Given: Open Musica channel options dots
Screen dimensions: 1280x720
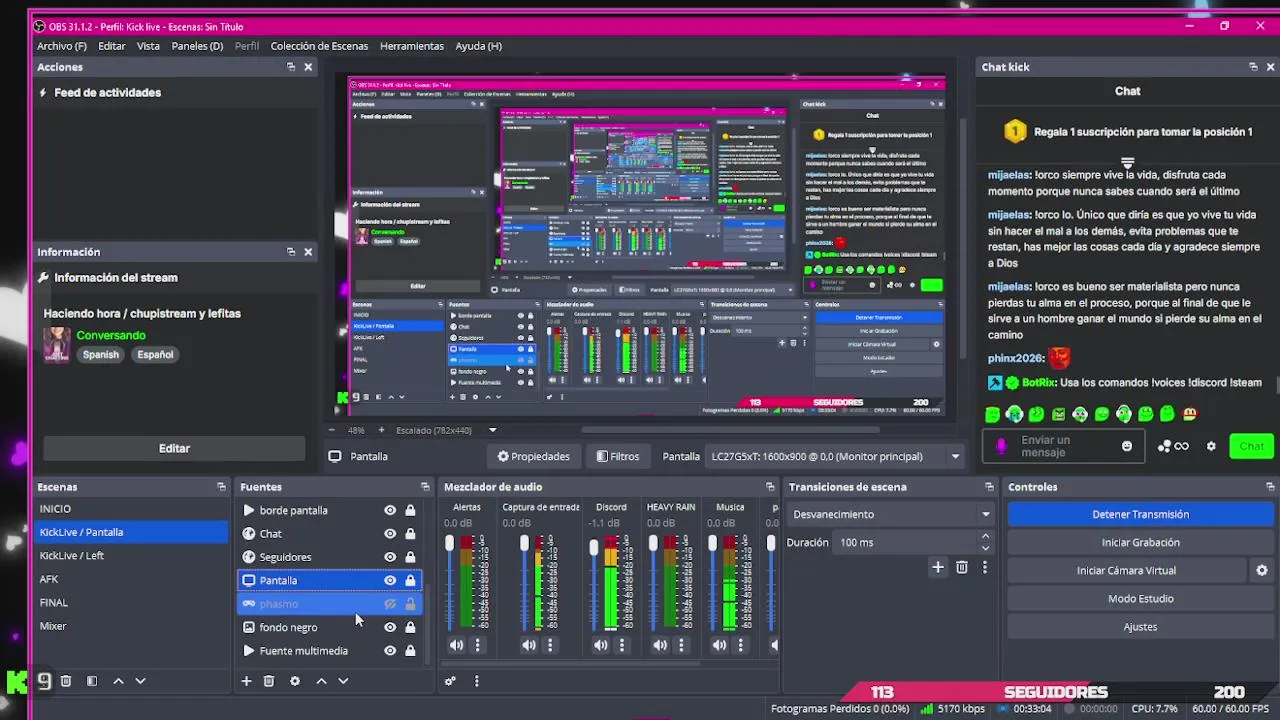Looking at the screenshot, I should [740, 645].
